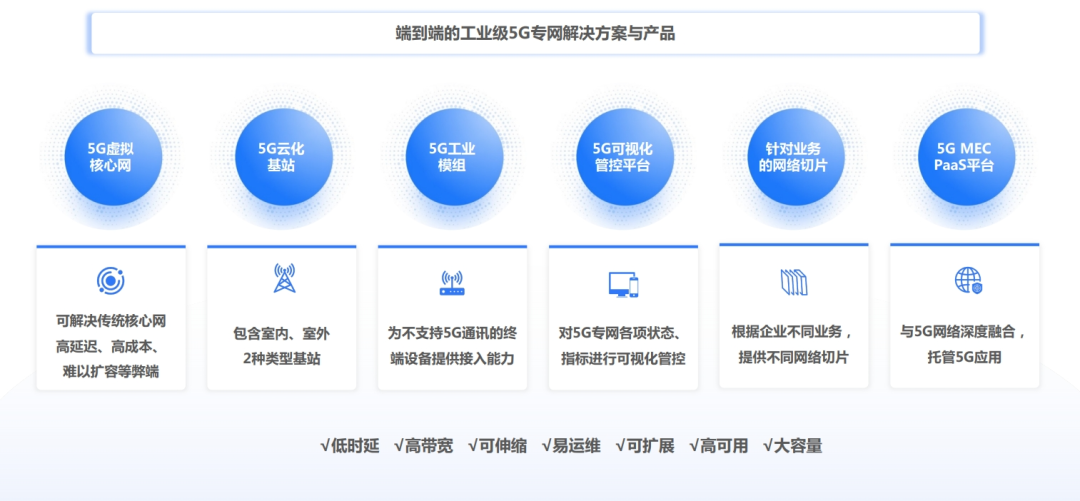
Task: Select the 5G云化基站 circle
Action: coord(283,157)
